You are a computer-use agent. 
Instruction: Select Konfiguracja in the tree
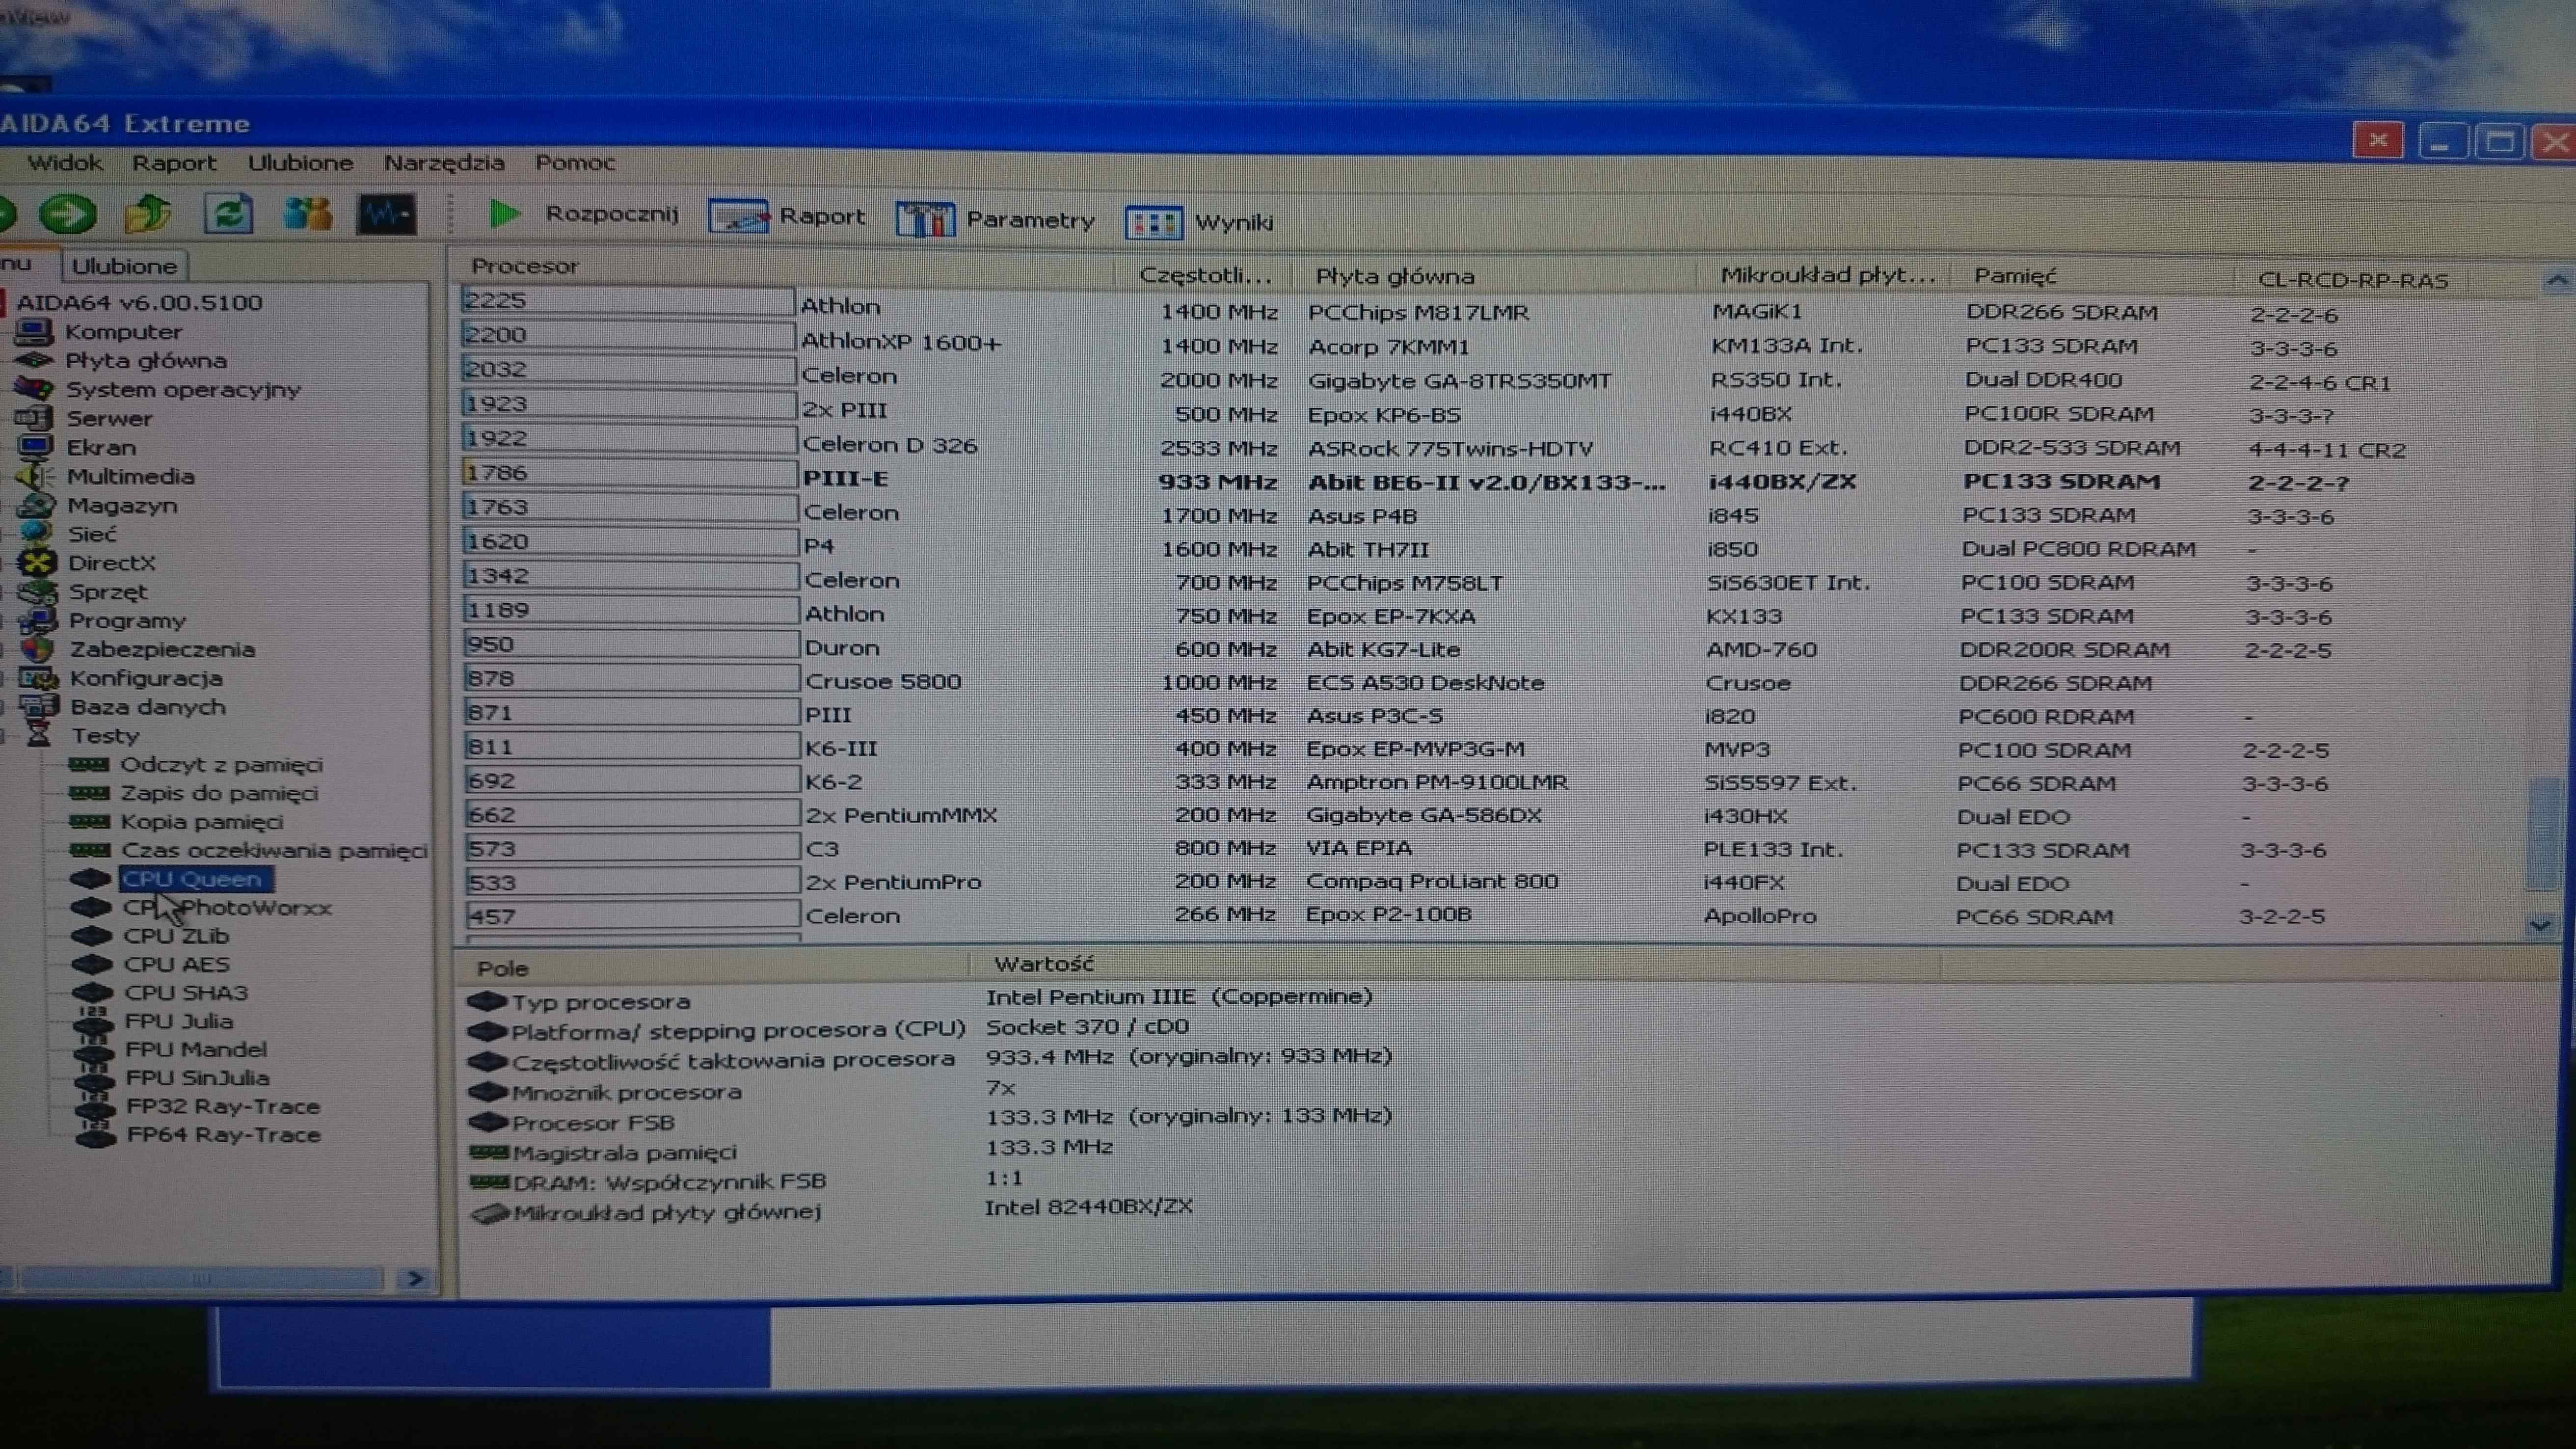tap(146, 679)
